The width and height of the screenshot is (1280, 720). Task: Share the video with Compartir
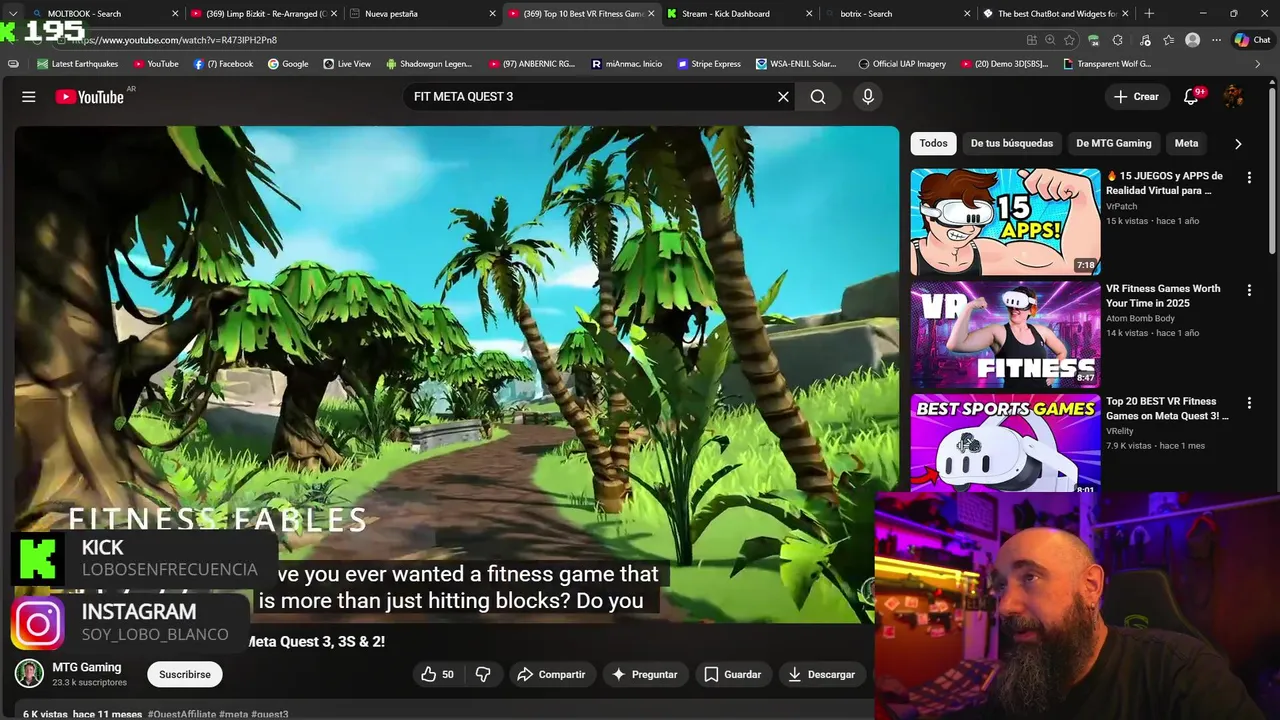click(551, 674)
